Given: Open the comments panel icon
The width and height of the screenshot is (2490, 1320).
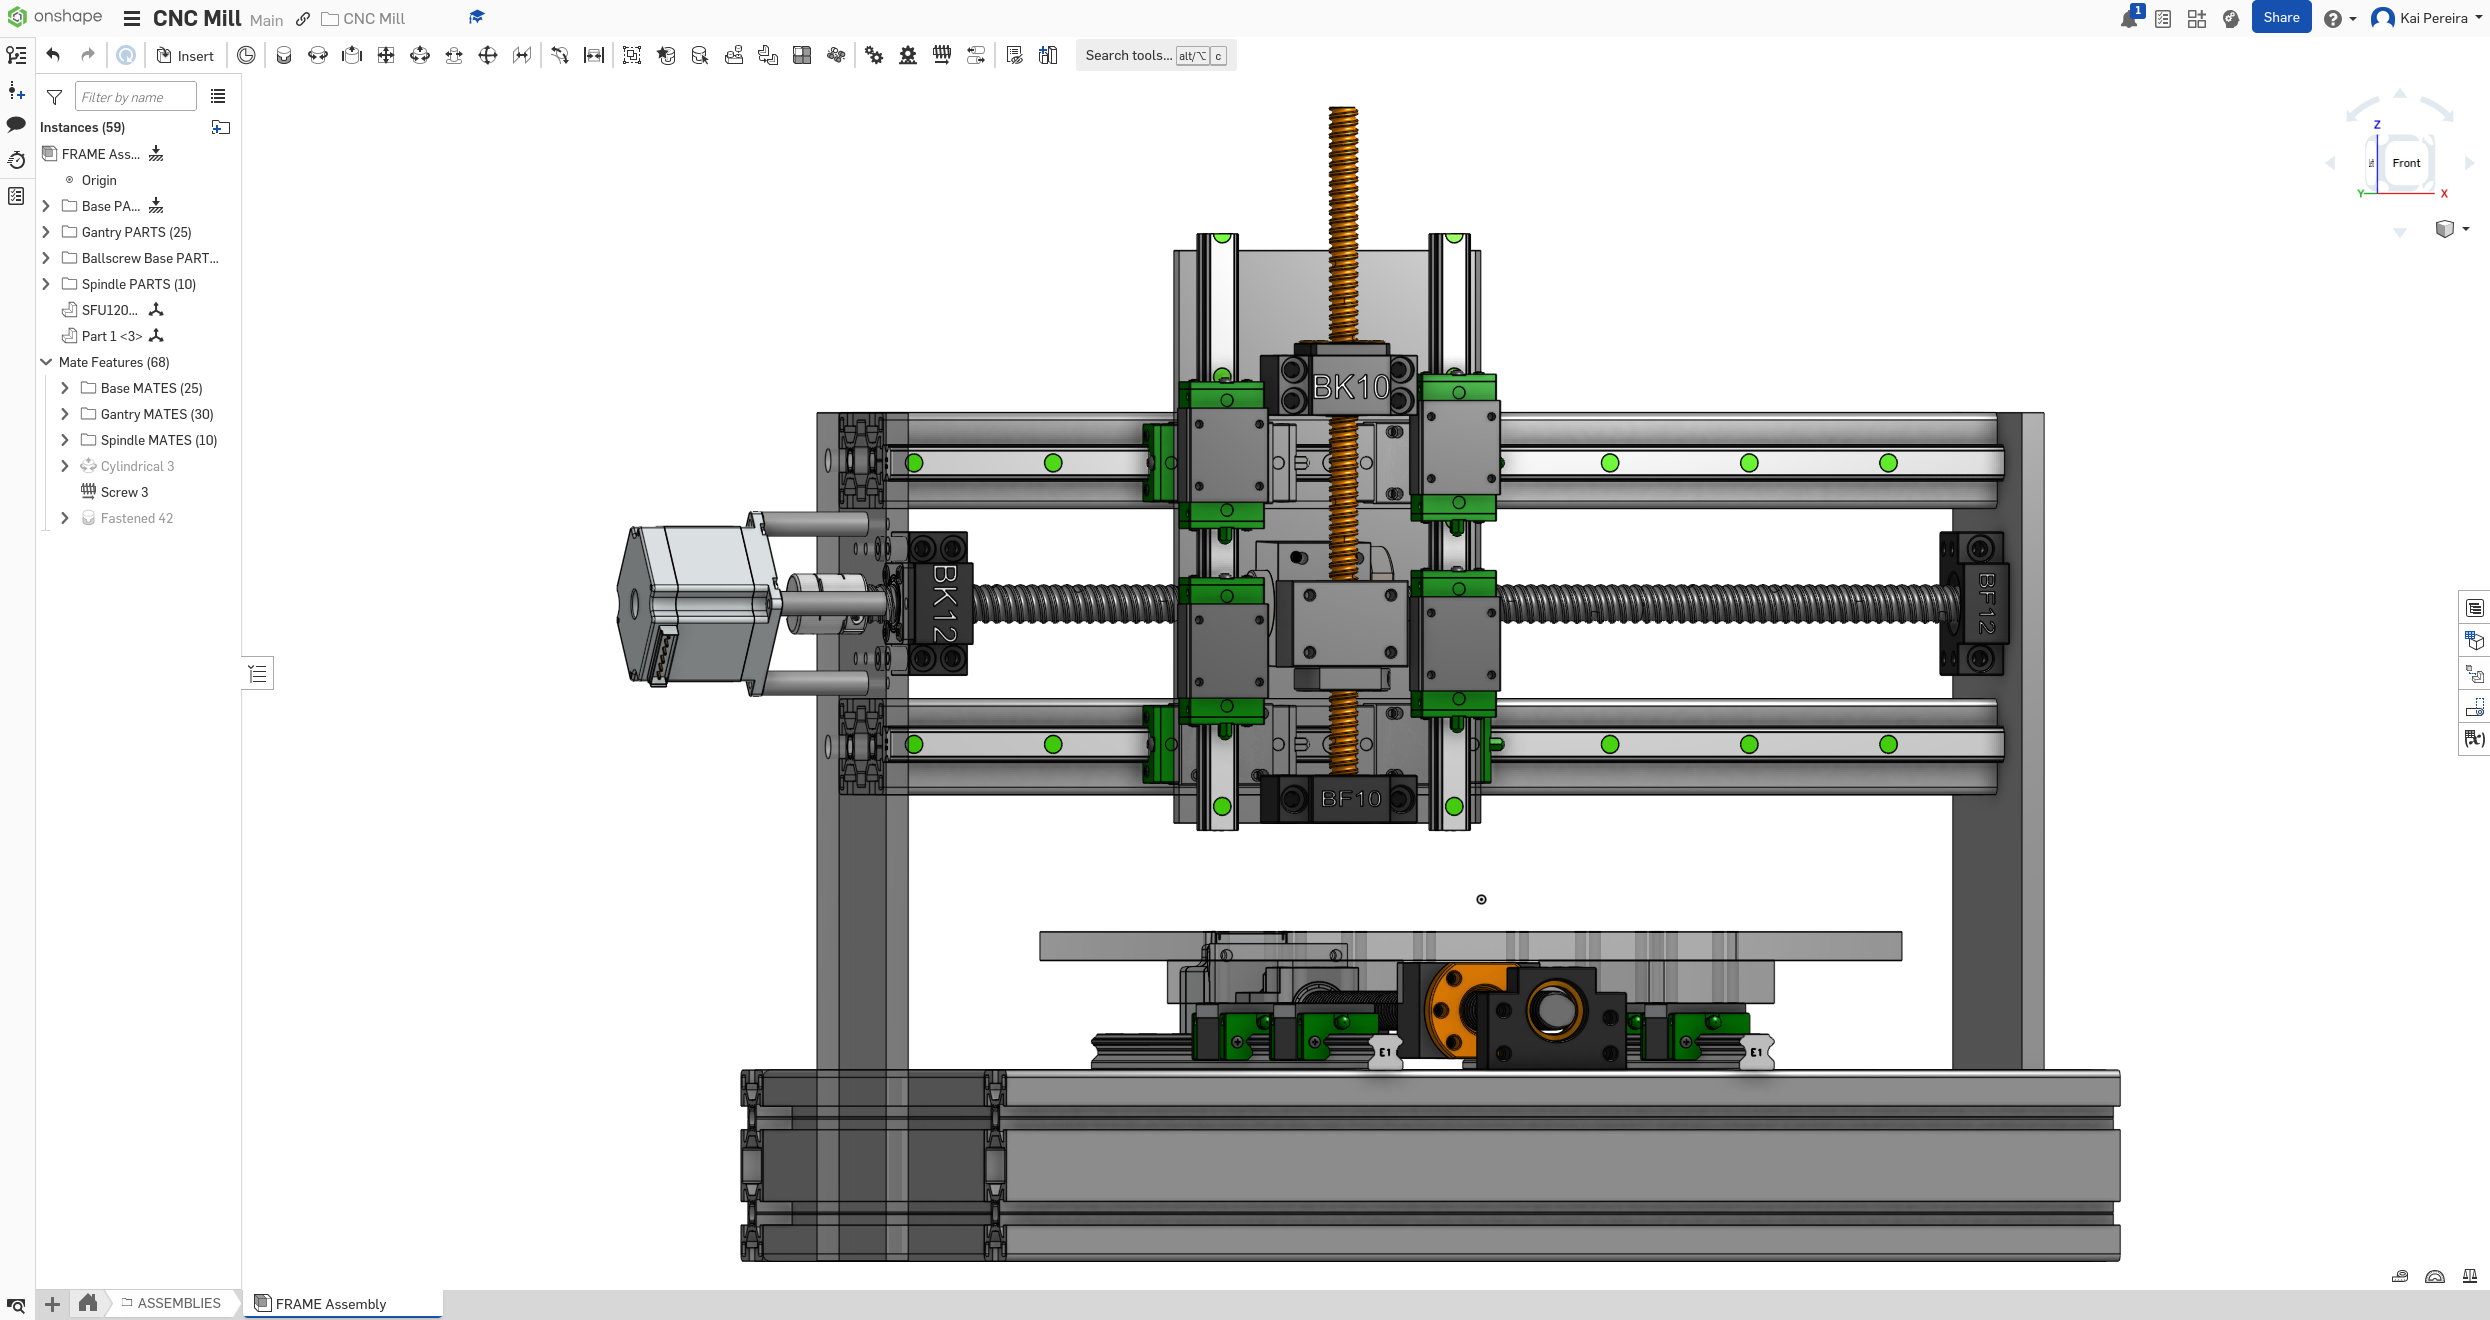Looking at the screenshot, I should [16, 125].
